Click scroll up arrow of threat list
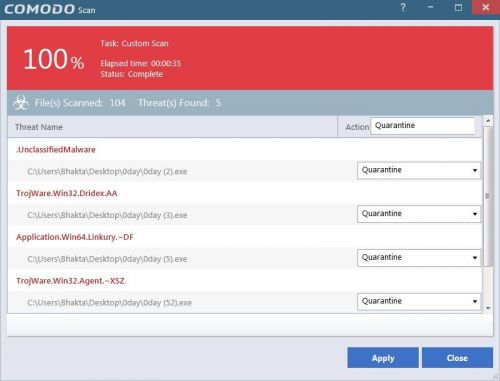The image size is (500, 381). pos(488,120)
